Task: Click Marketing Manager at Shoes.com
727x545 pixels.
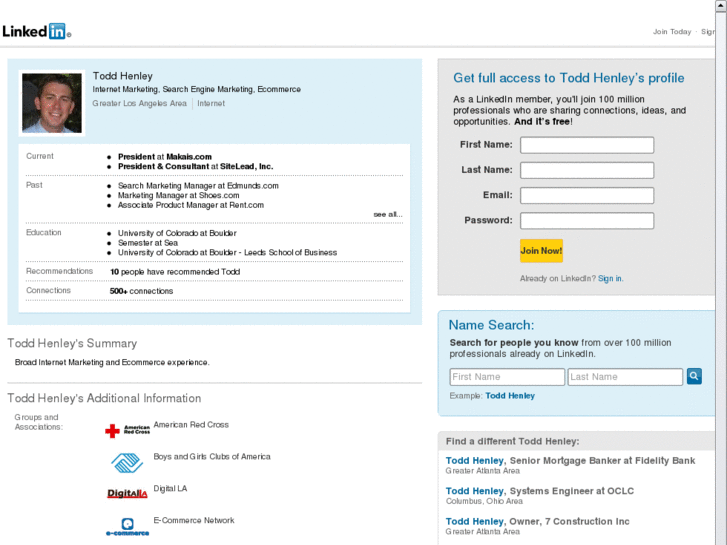Action: (179, 195)
